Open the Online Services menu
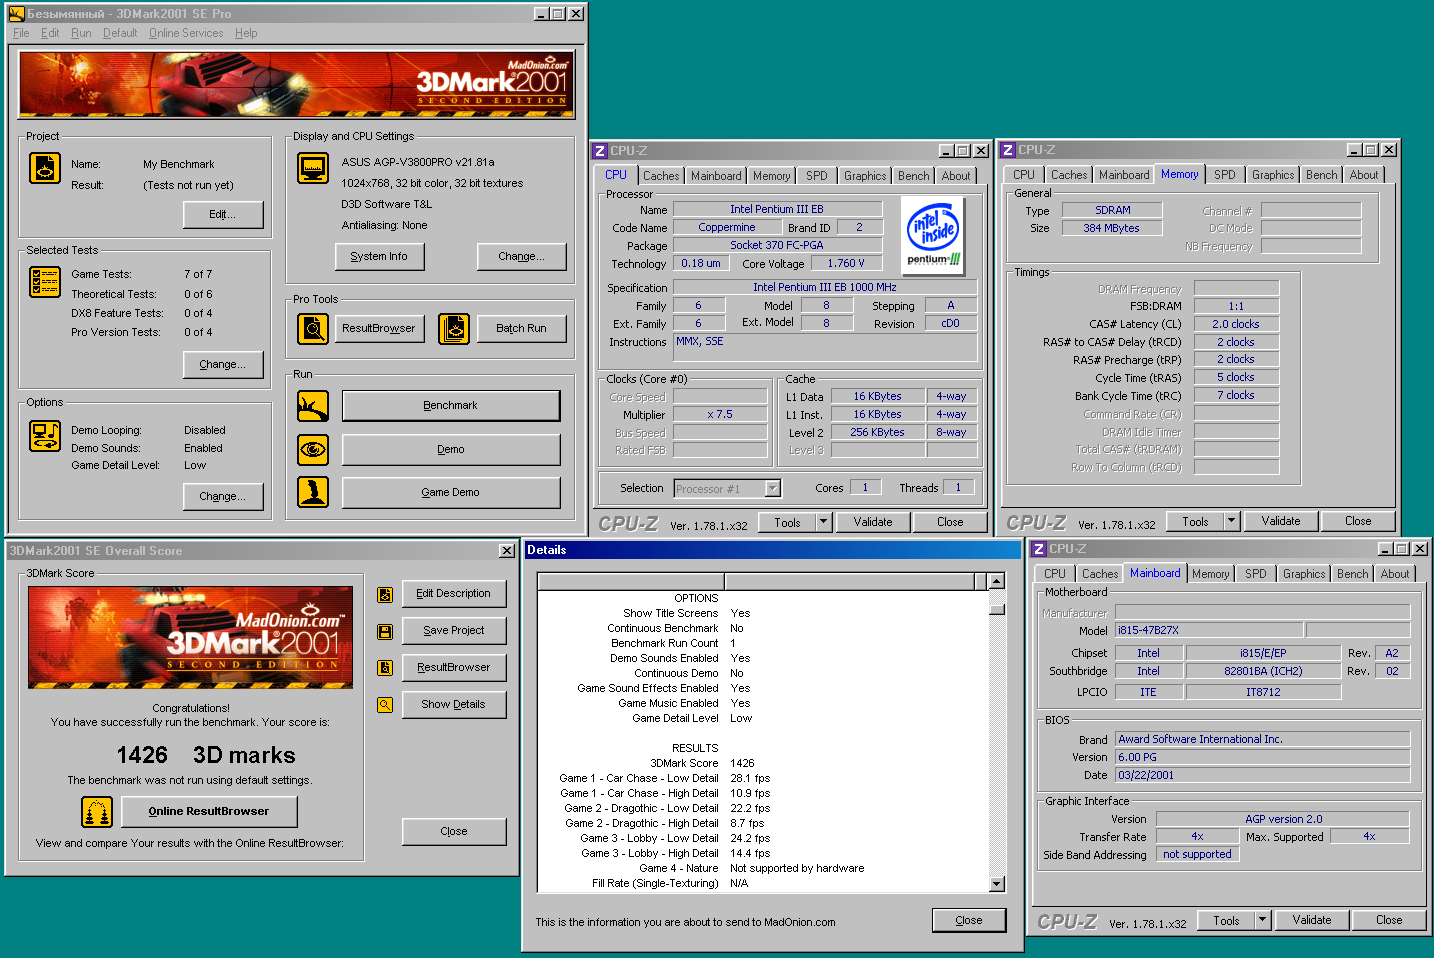The image size is (1434, 958). click(186, 33)
